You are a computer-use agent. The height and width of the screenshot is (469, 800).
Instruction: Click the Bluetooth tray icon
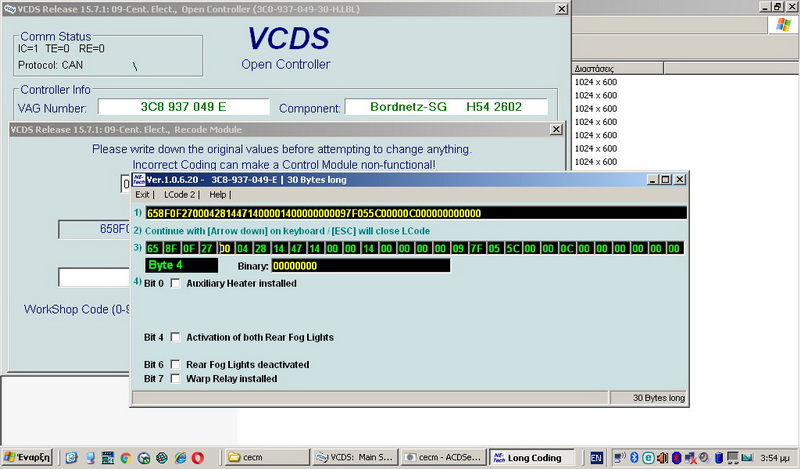[x=634, y=458]
